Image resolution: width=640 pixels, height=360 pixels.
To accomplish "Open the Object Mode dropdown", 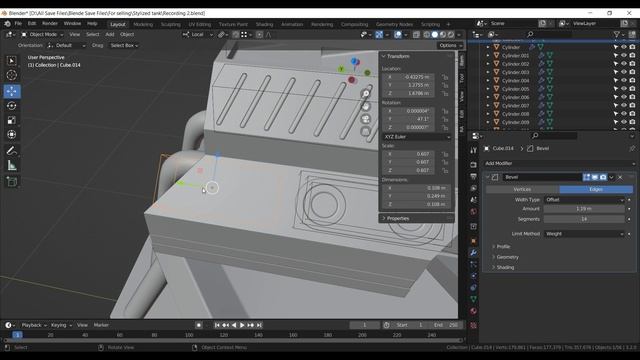I will pos(42,35).
